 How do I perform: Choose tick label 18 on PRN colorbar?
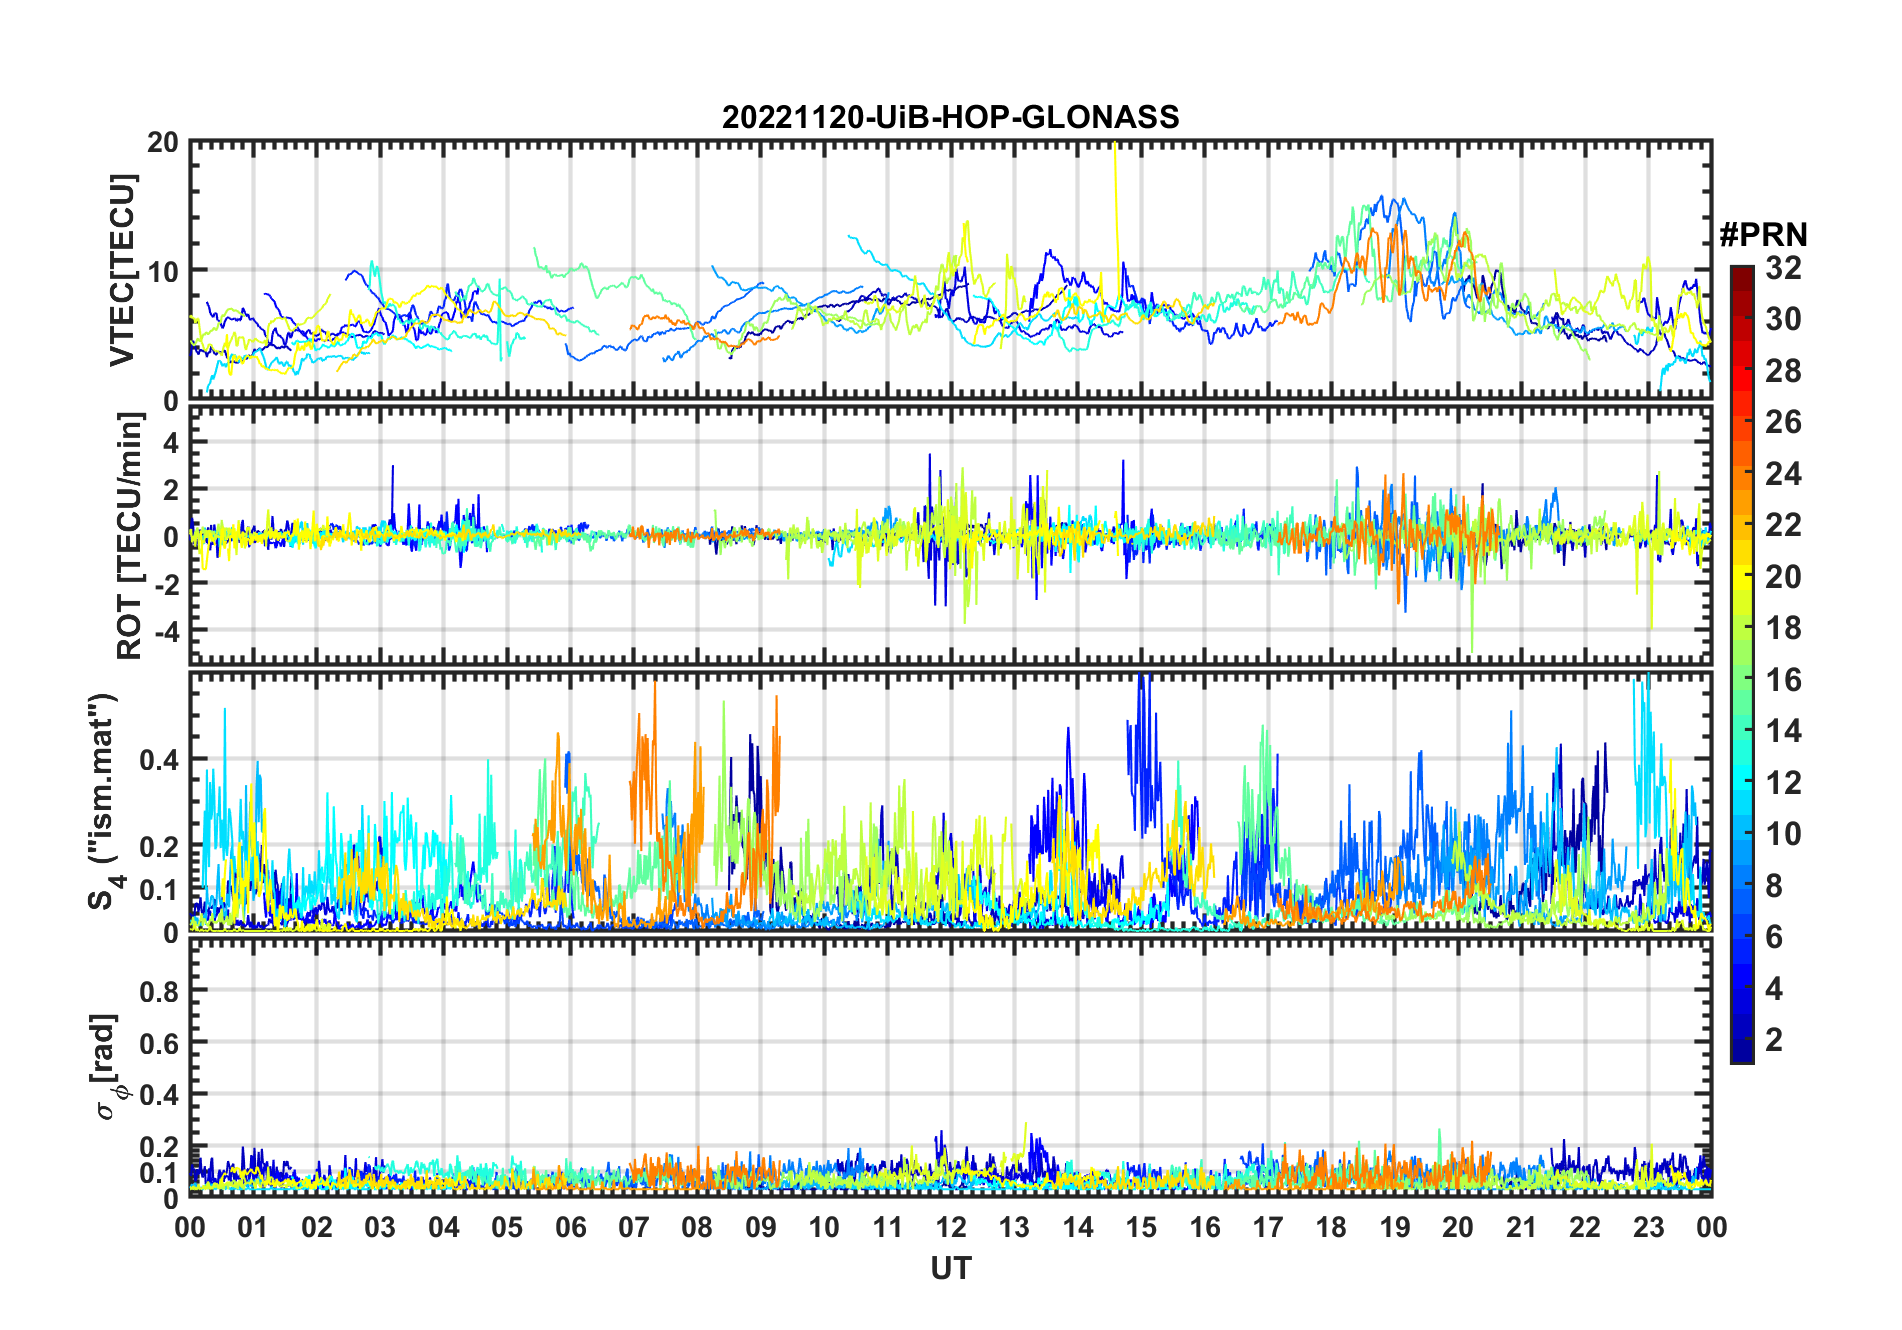click(x=1783, y=628)
